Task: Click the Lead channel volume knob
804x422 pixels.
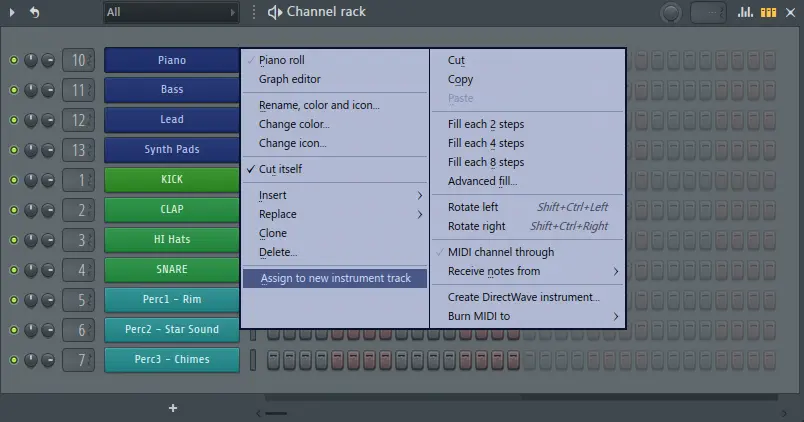Action: (x=48, y=120)
